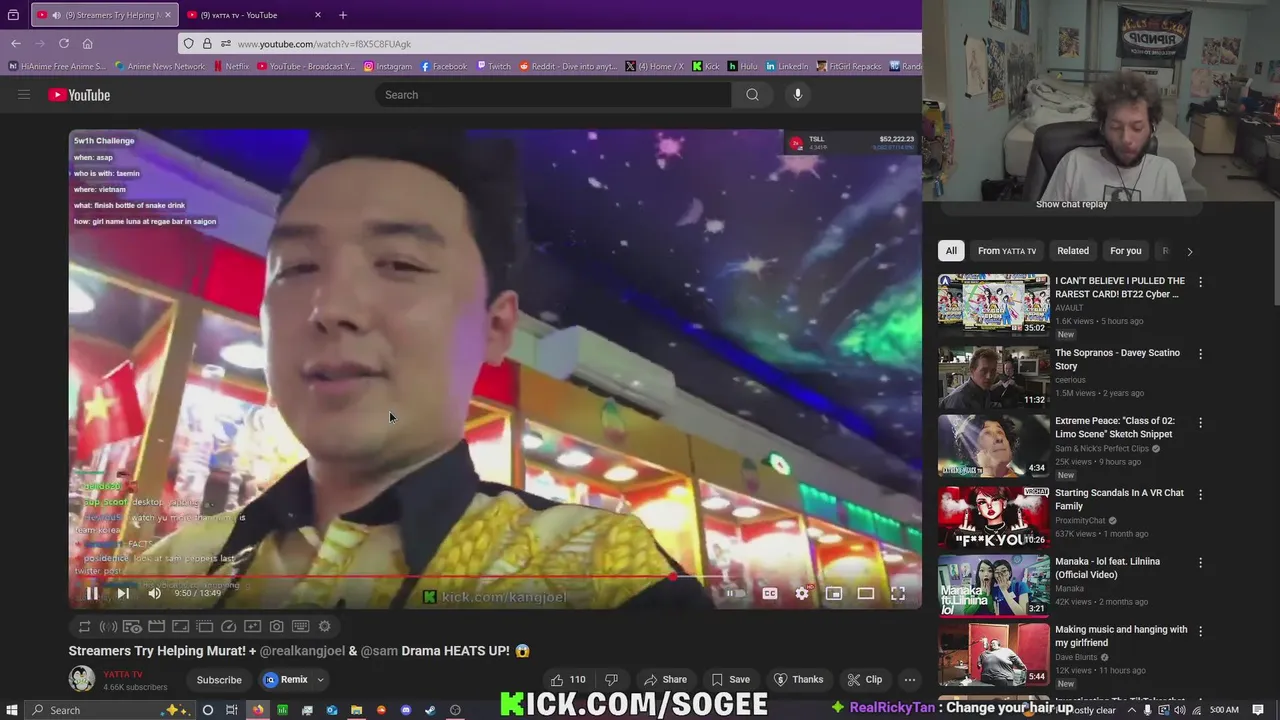Open the Kick bookmark

705,66
